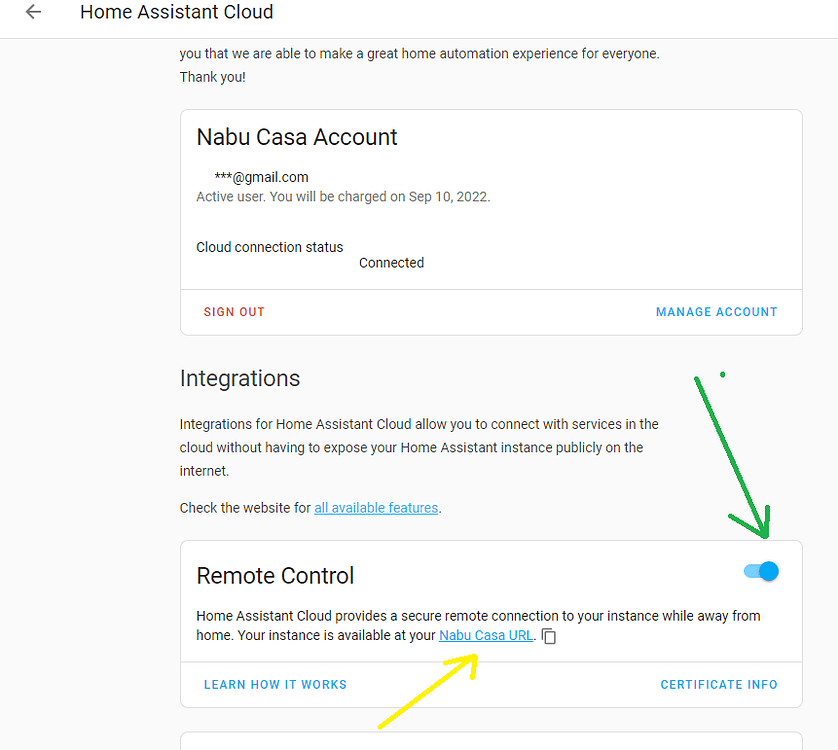Click the Remote Control card heading
This screenshot has height=750, width=838.
tap(275, 576)
